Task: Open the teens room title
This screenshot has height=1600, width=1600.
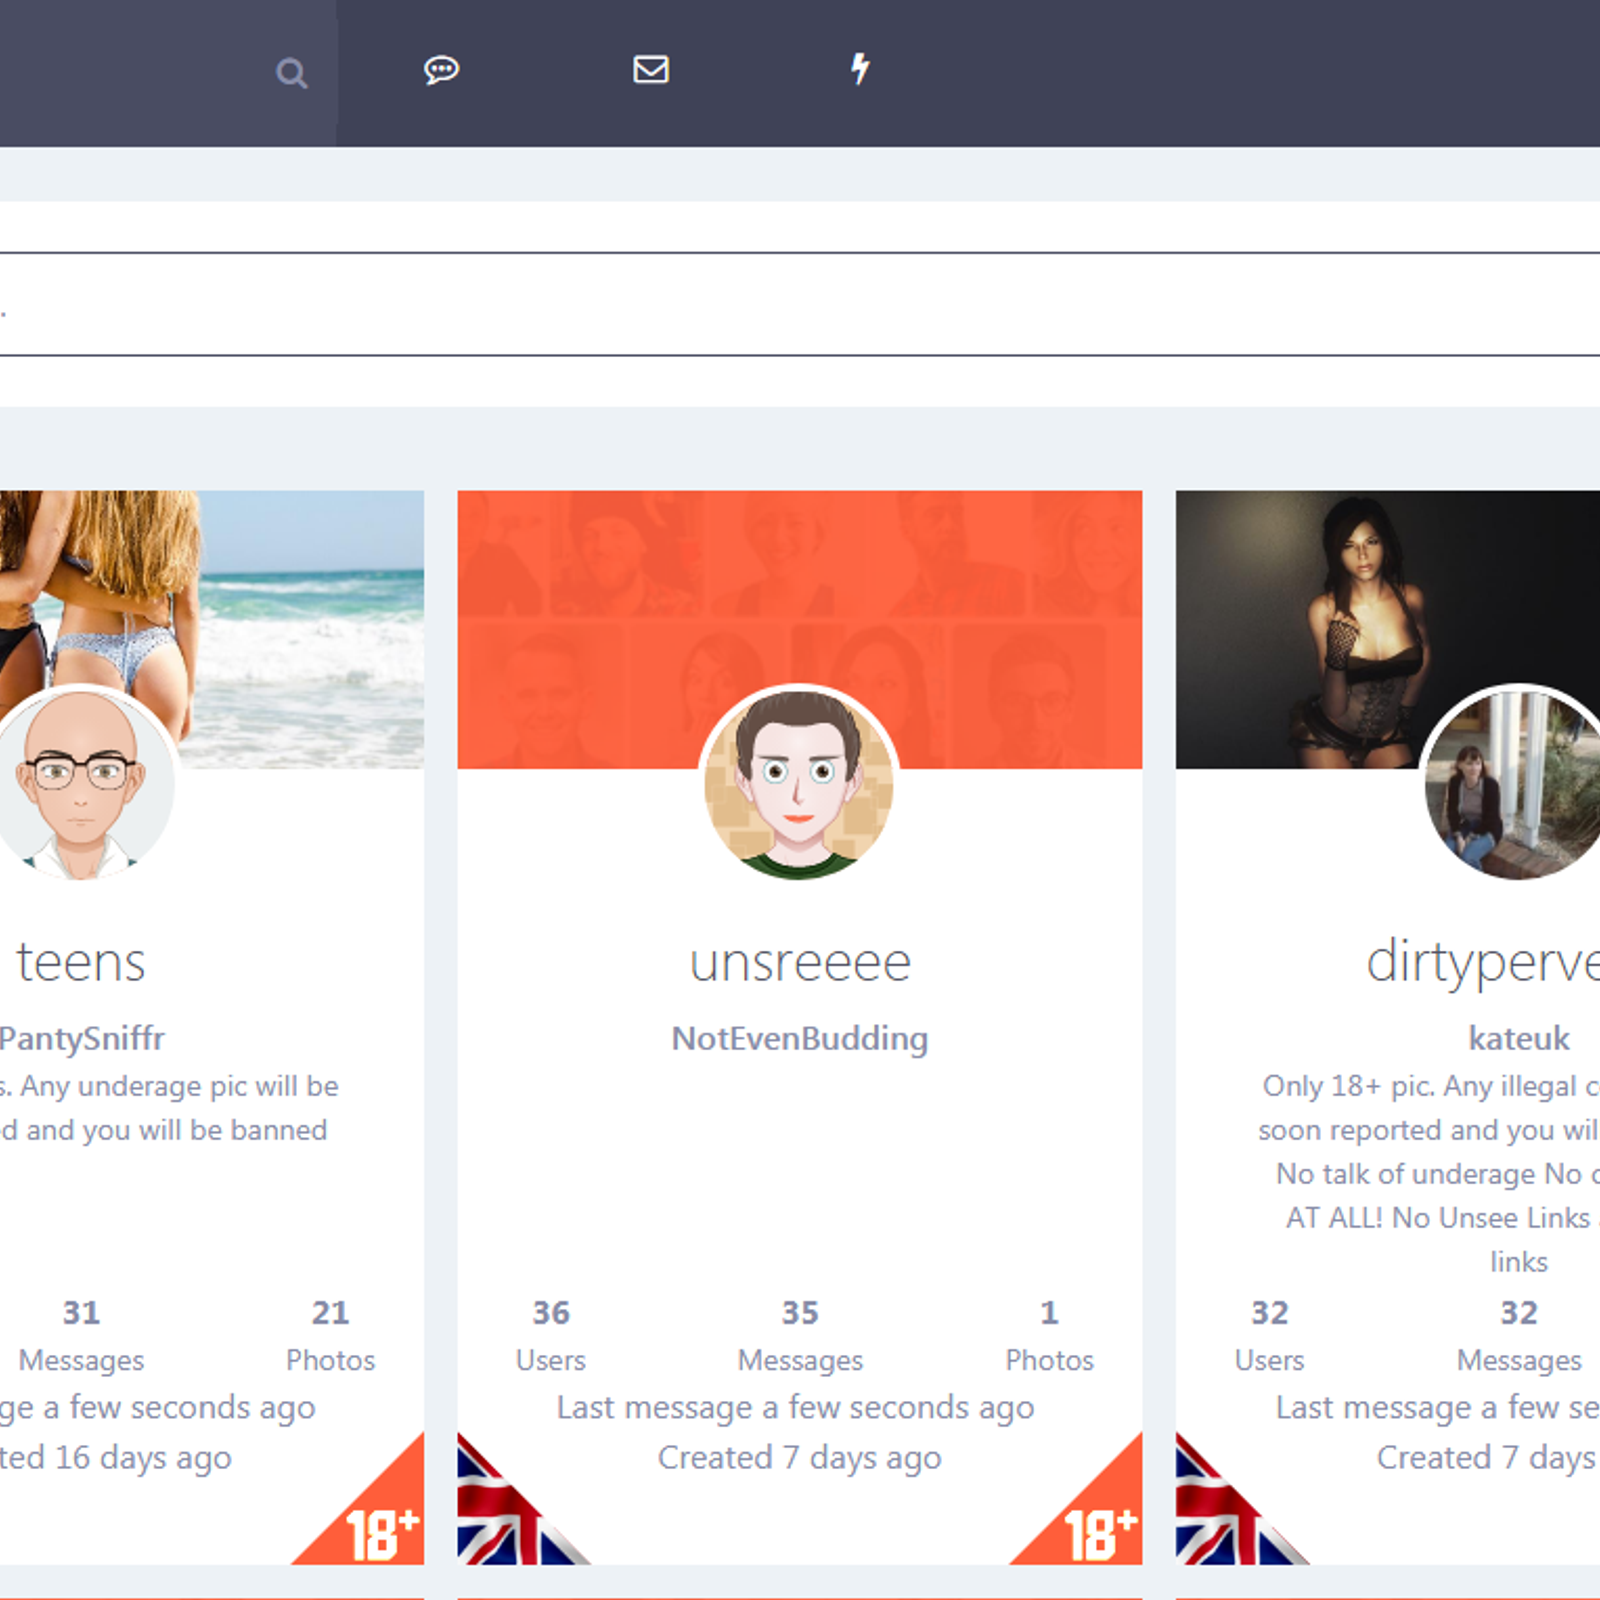Action: coord(81,962)
